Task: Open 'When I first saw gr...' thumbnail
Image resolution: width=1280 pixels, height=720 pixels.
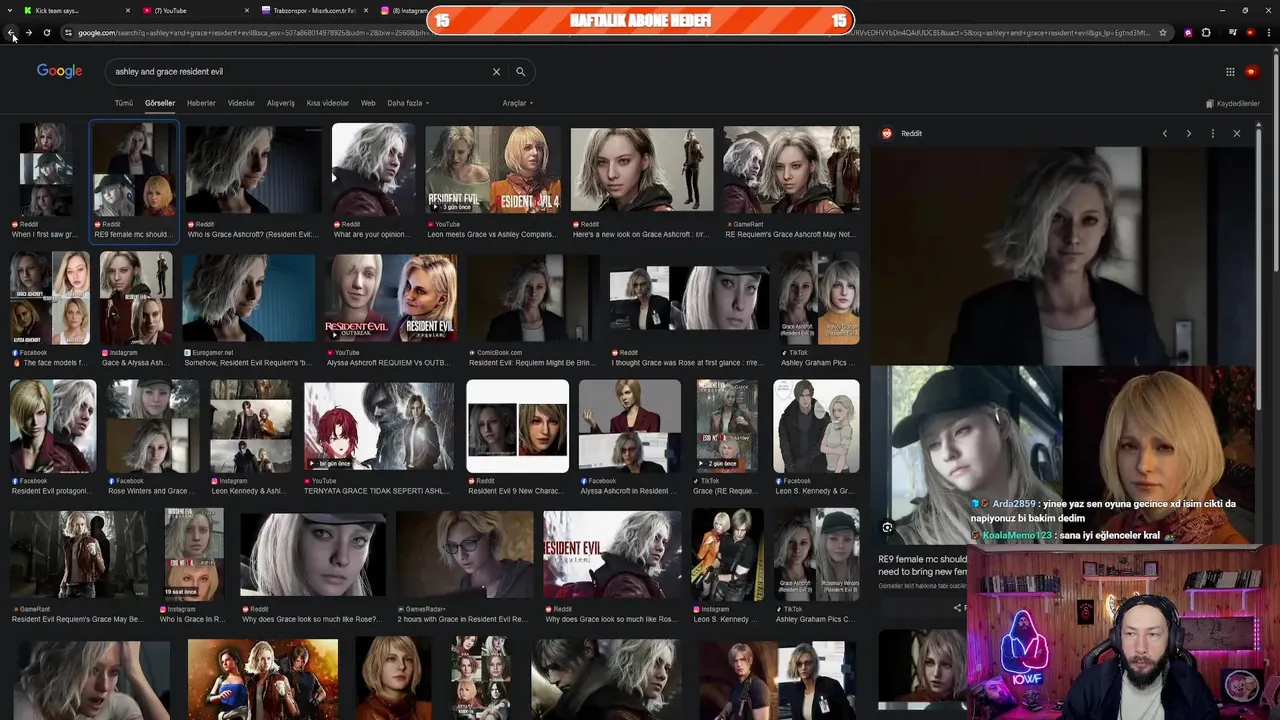Action: point(44,182)
